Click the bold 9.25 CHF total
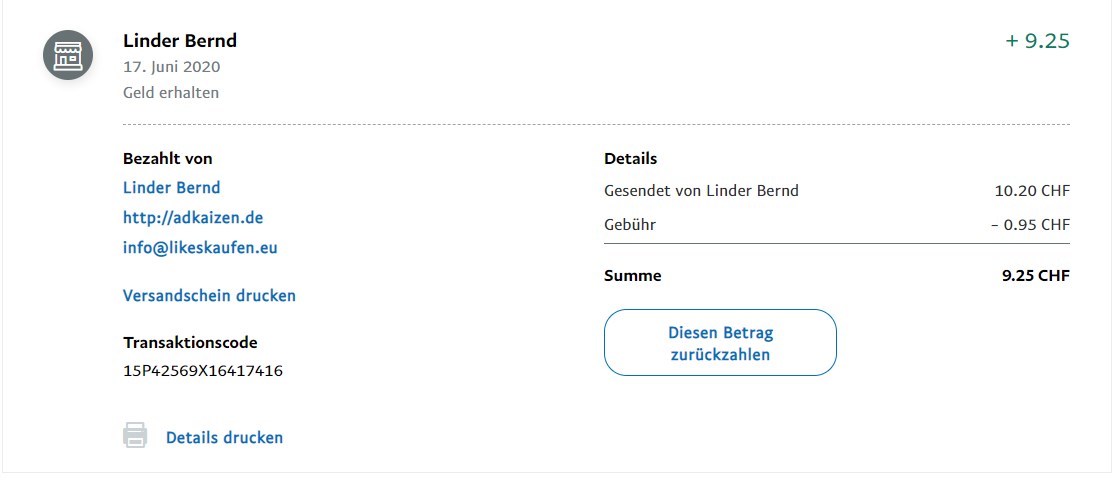Screen dimensions: 1119x482 tap(1035, 276)
